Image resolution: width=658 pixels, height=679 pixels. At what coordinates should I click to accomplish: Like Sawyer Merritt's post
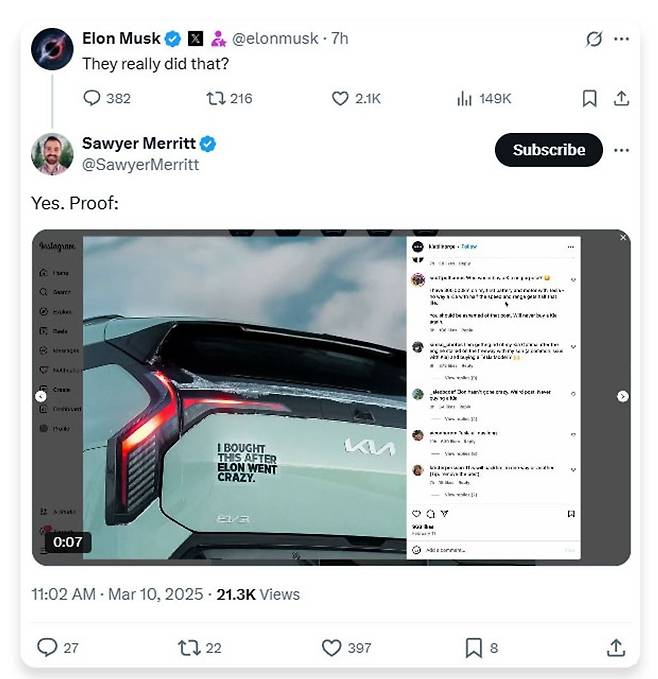(x=332, y=648)
